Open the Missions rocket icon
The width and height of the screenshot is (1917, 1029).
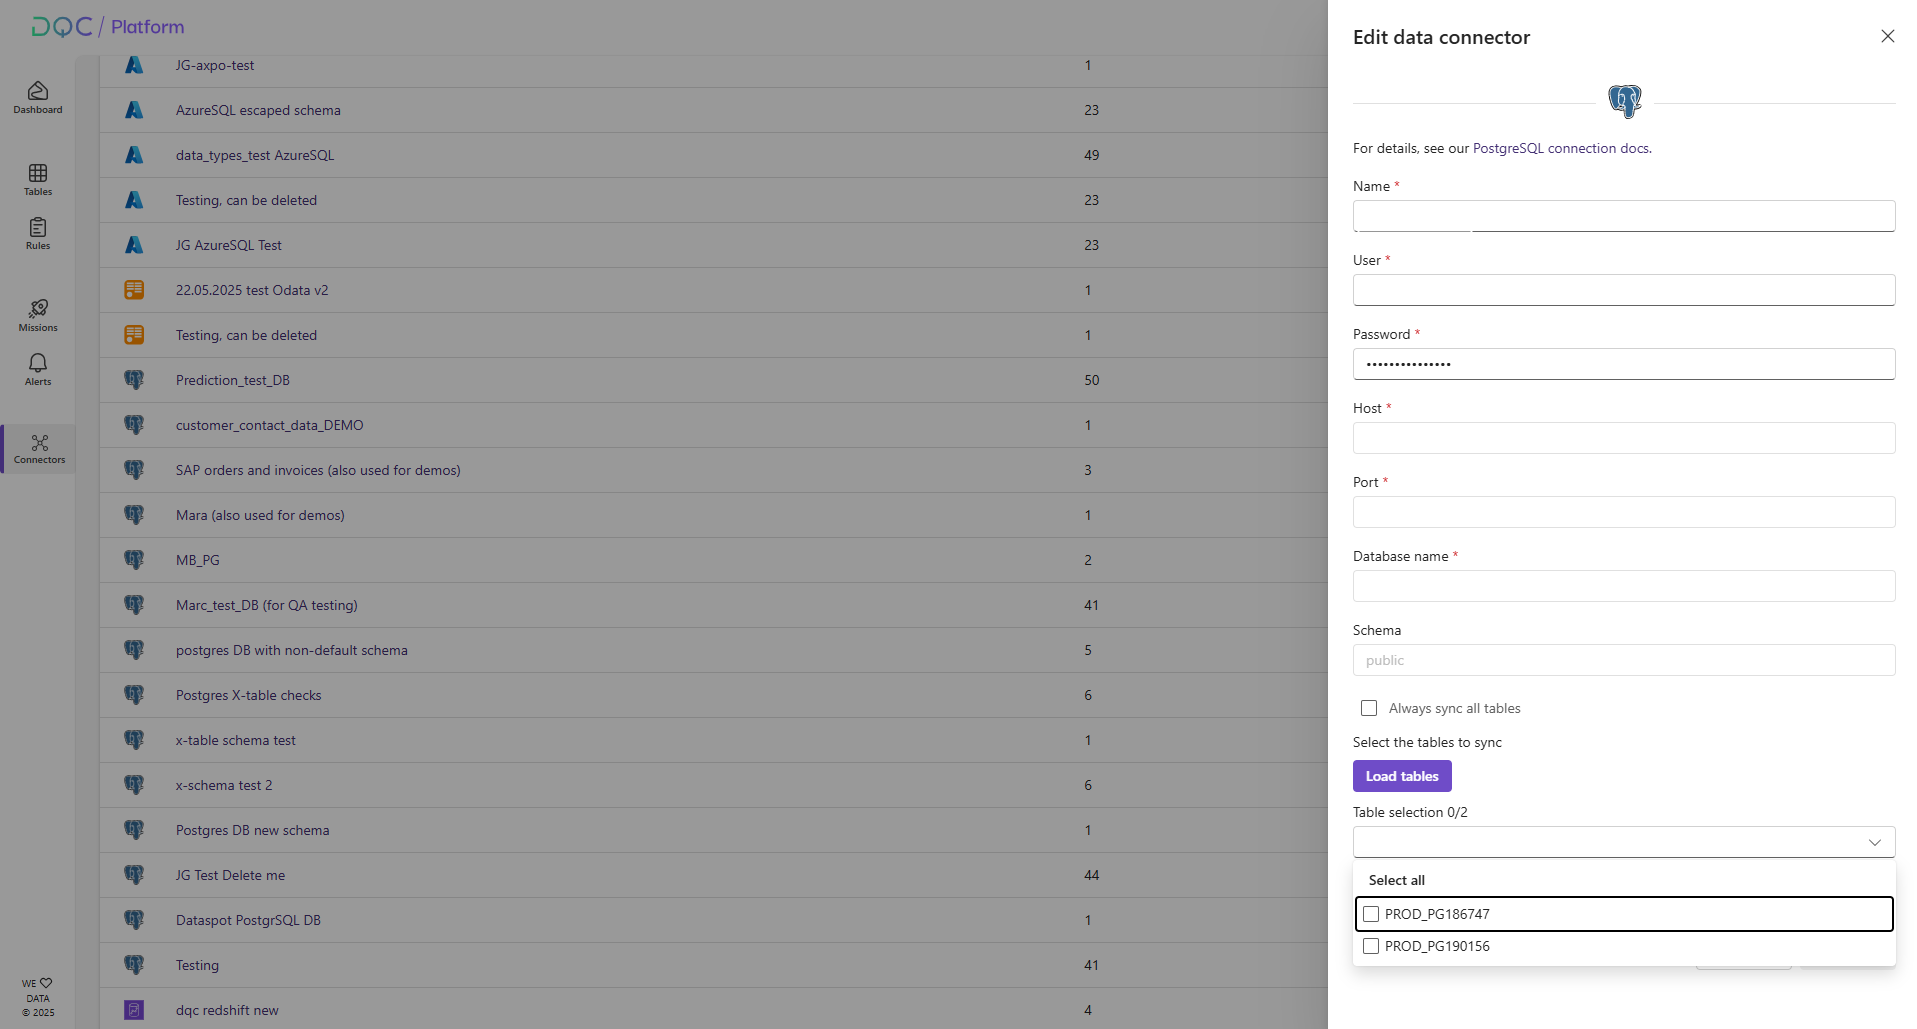pos(38,315)
